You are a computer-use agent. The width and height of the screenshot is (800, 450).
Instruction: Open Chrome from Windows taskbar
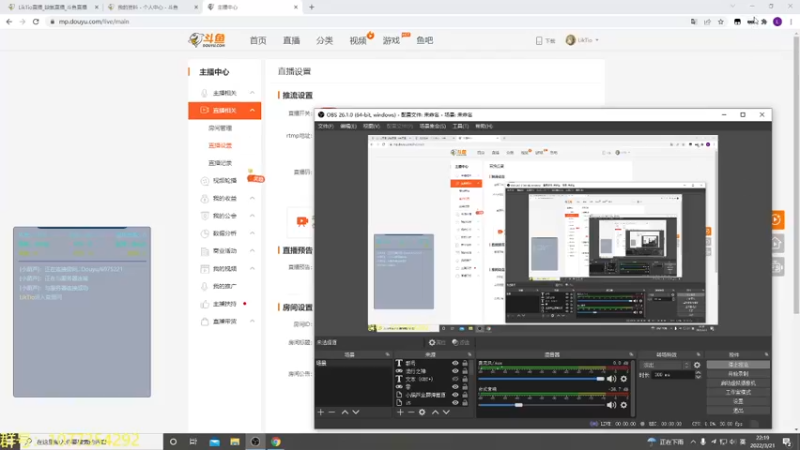tap(276, 442)
